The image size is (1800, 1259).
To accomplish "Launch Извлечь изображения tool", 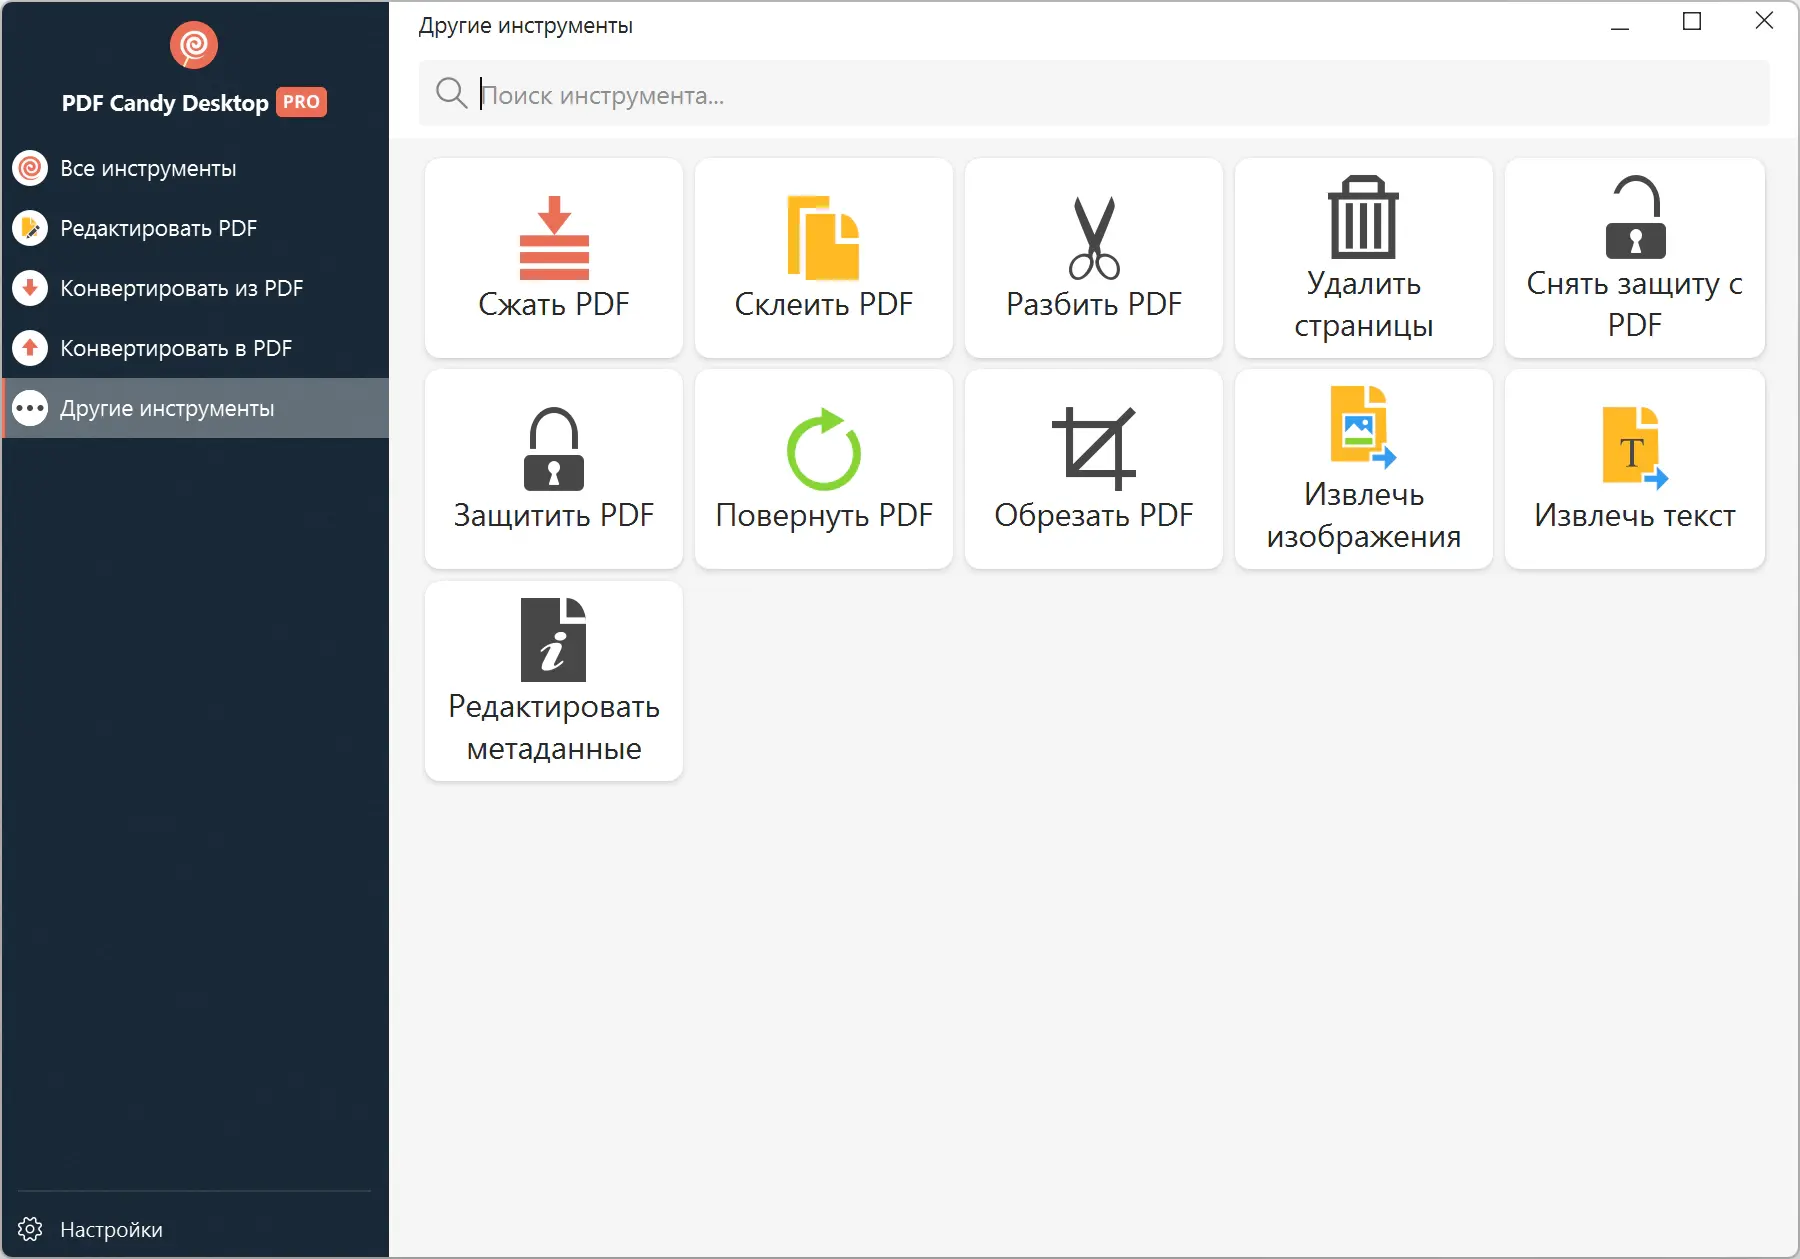I will 1363,469.
